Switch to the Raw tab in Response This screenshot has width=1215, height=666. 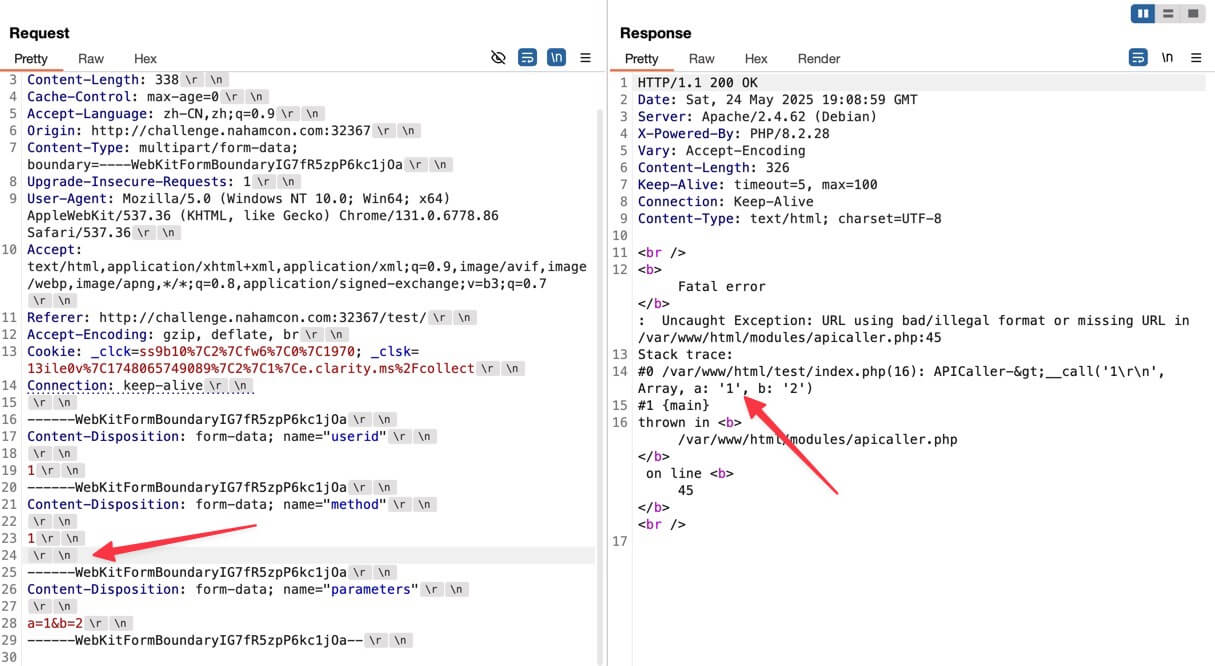pos(702,59)
